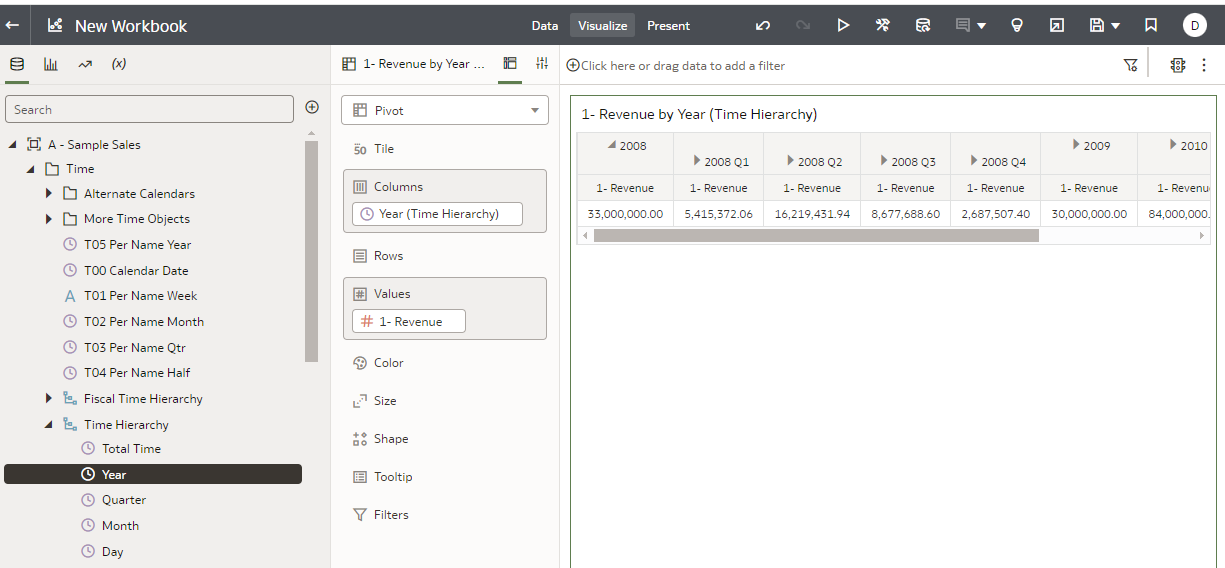1225x568 pixels.
Task: Expand the Fiscal Time Hierarchy node
Action: (x=49, y=398)
